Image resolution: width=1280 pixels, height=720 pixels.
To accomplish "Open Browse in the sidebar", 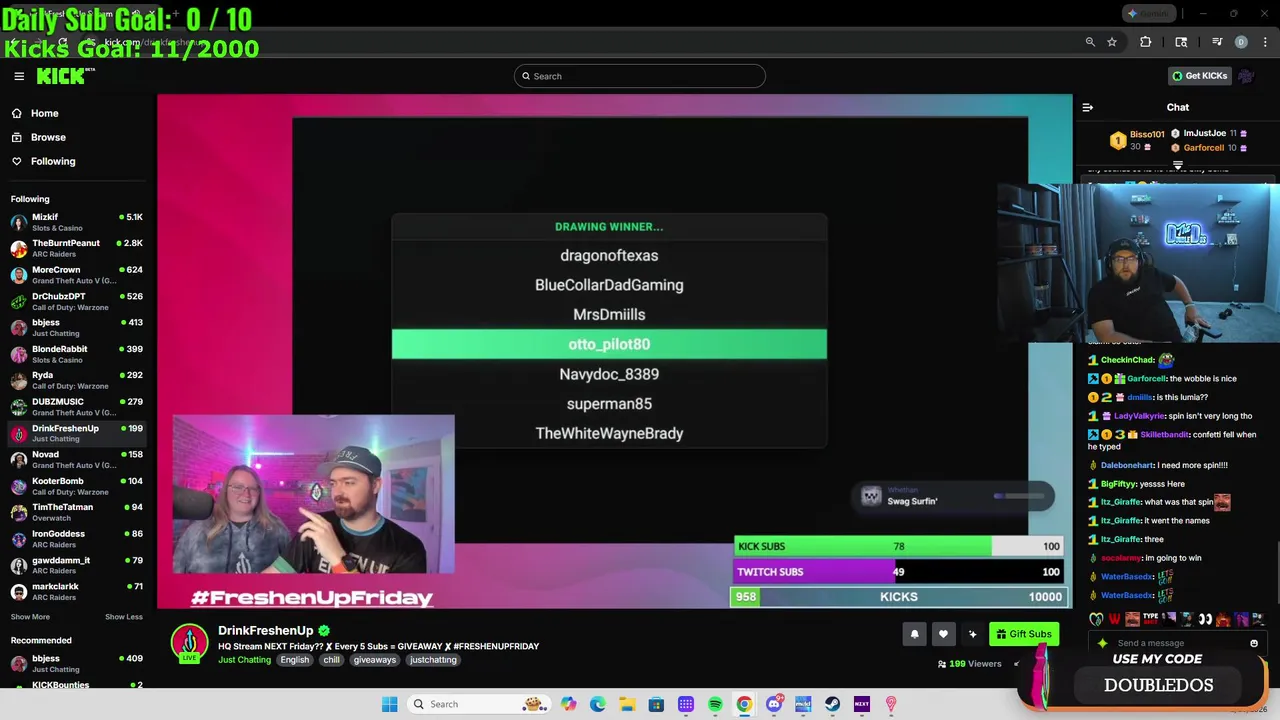I will tap(48, 137).
